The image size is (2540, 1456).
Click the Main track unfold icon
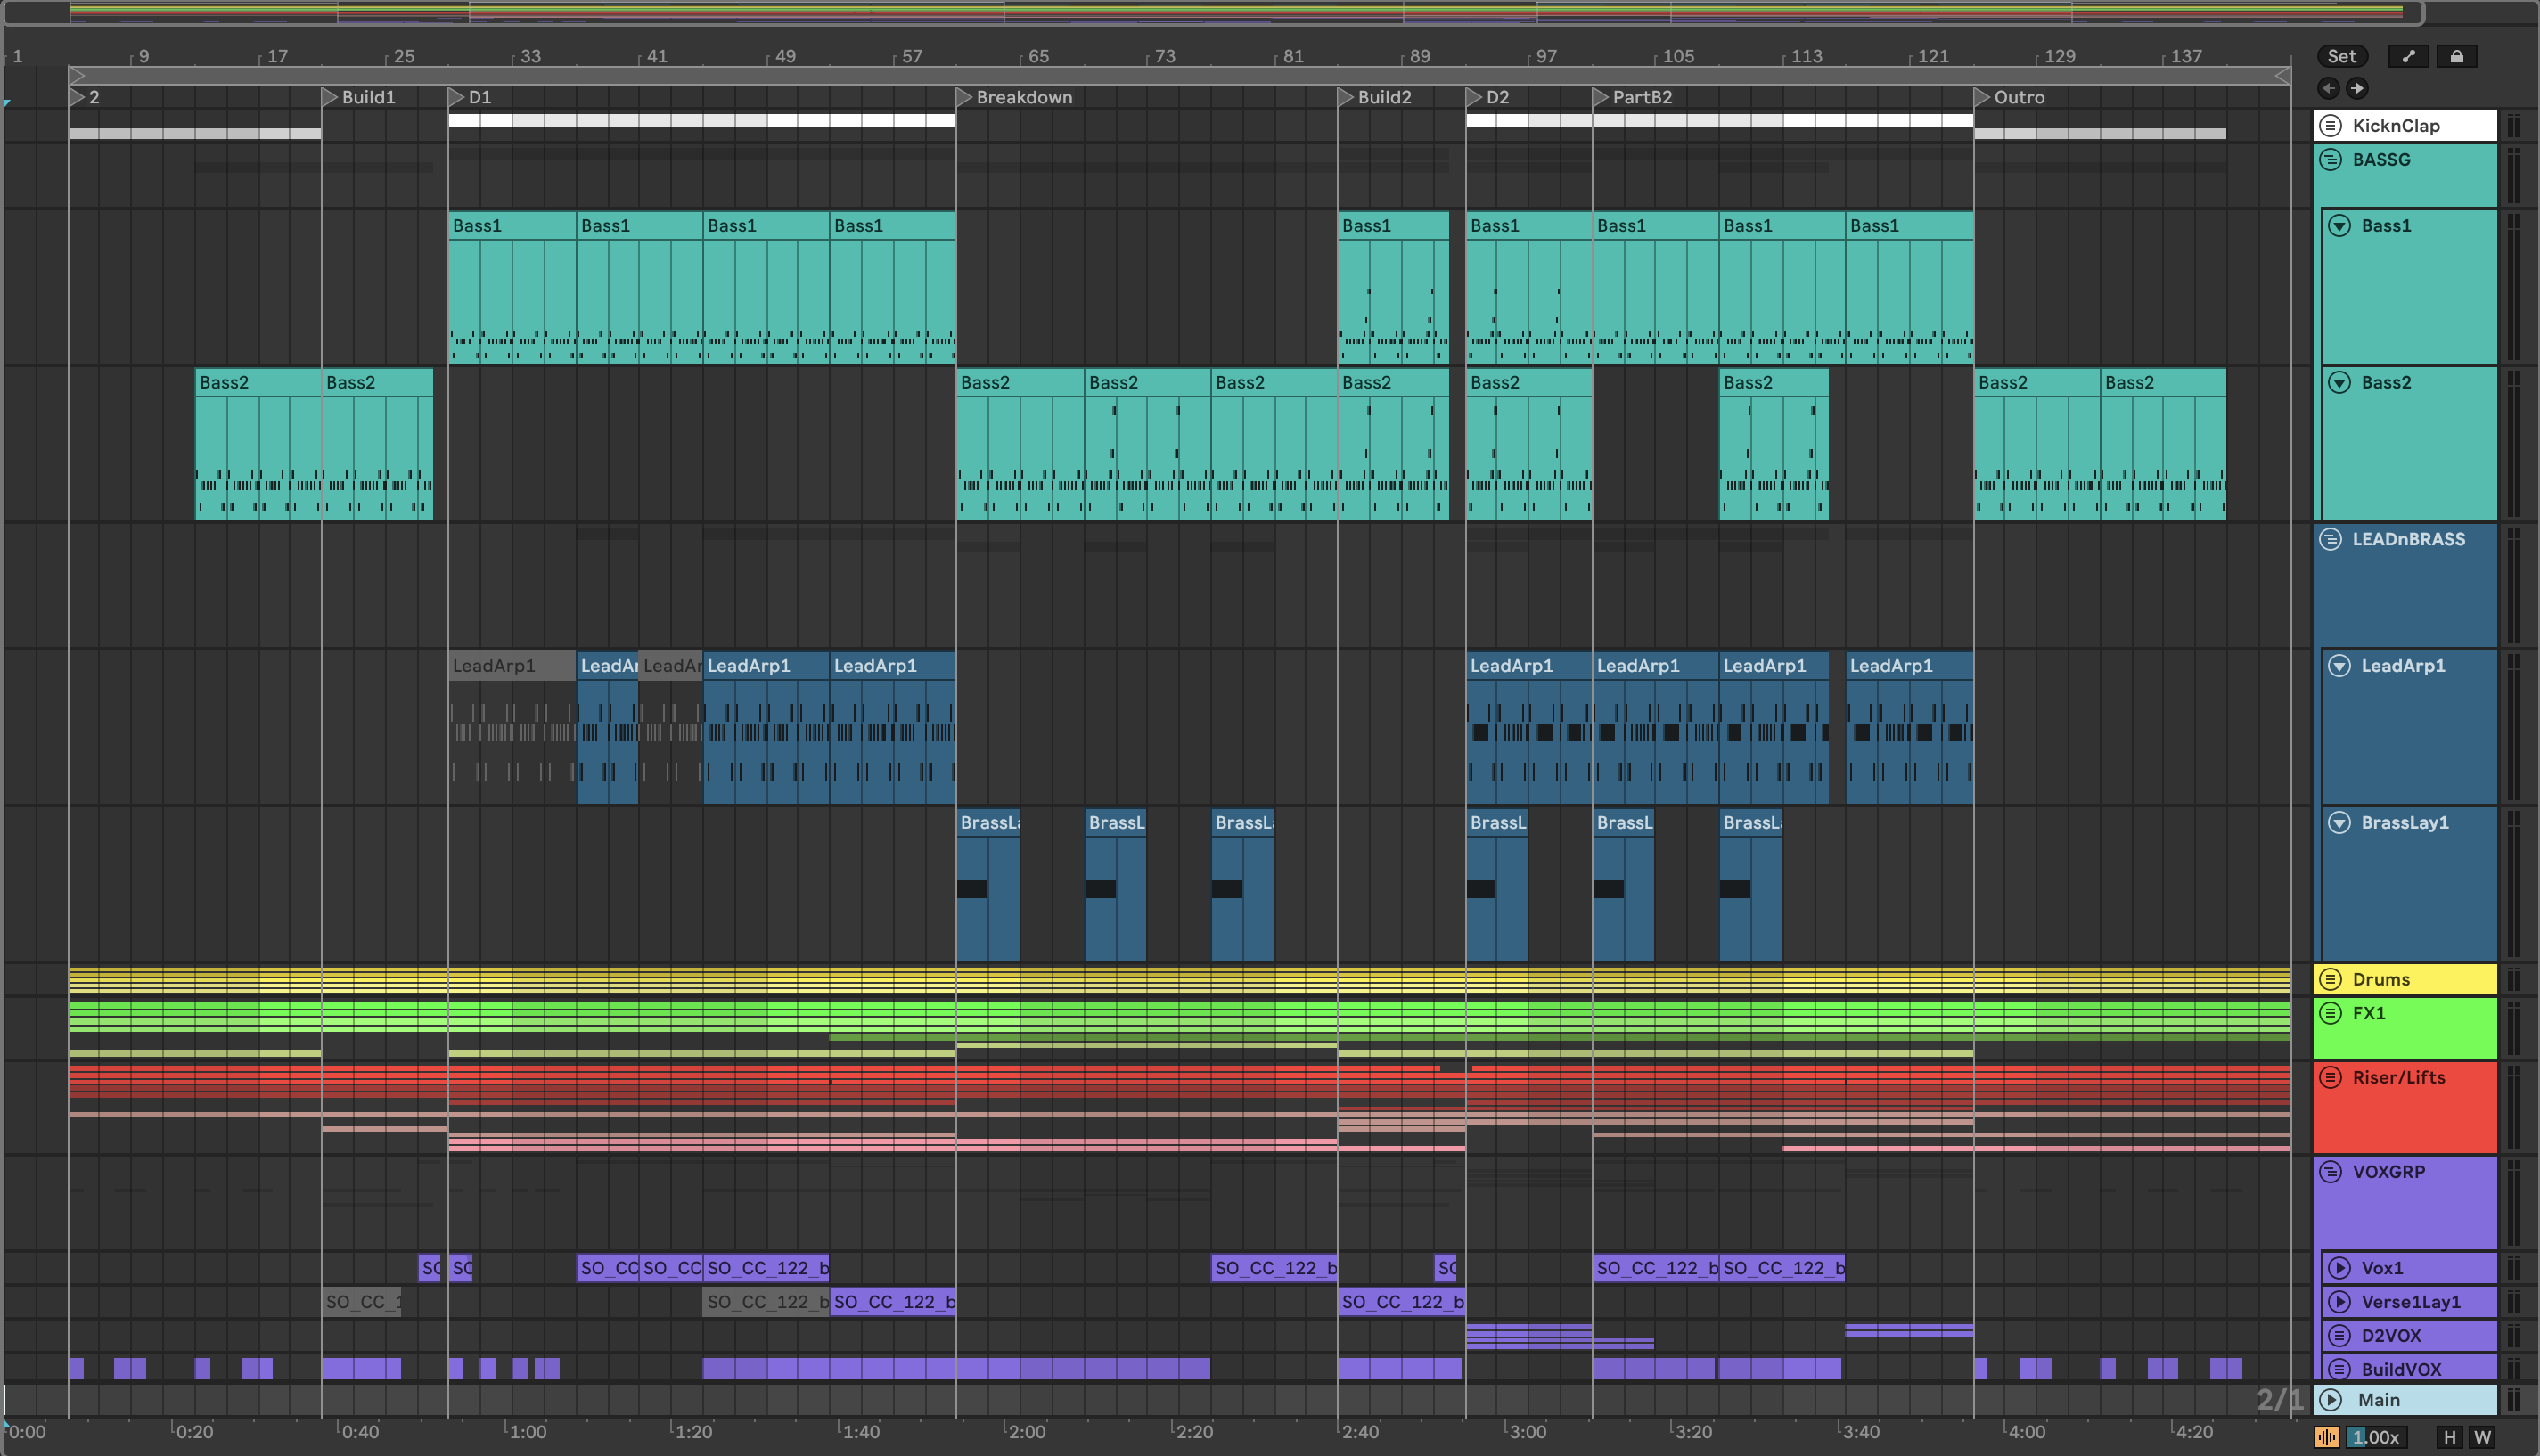[x=2331, y=1400]
